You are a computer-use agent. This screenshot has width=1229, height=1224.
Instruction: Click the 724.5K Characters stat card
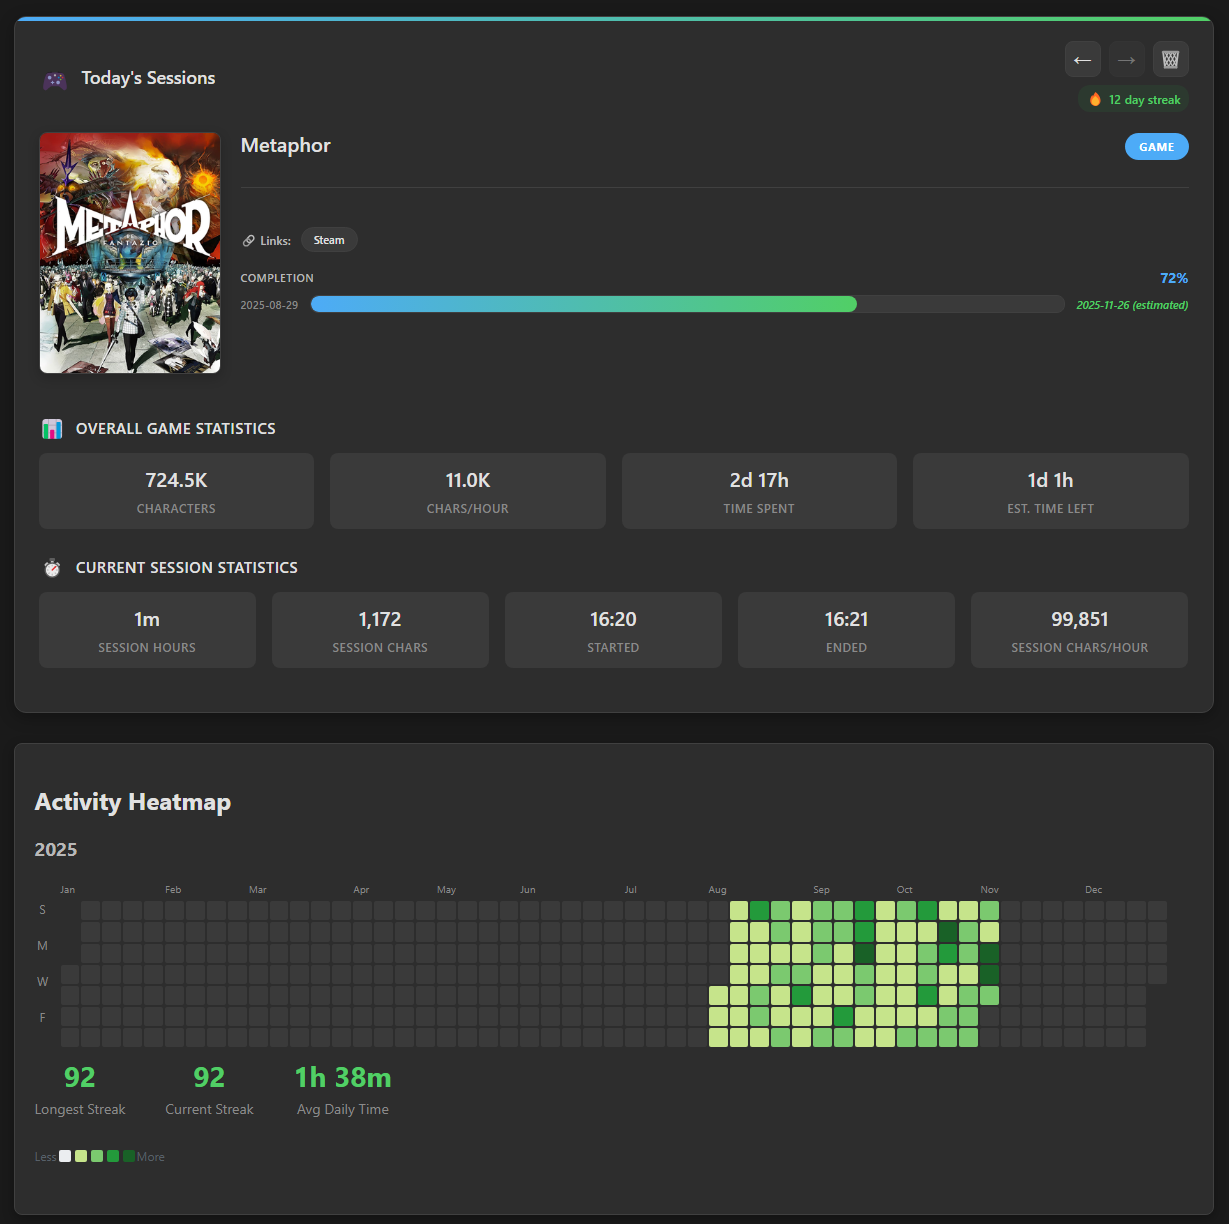176,490
